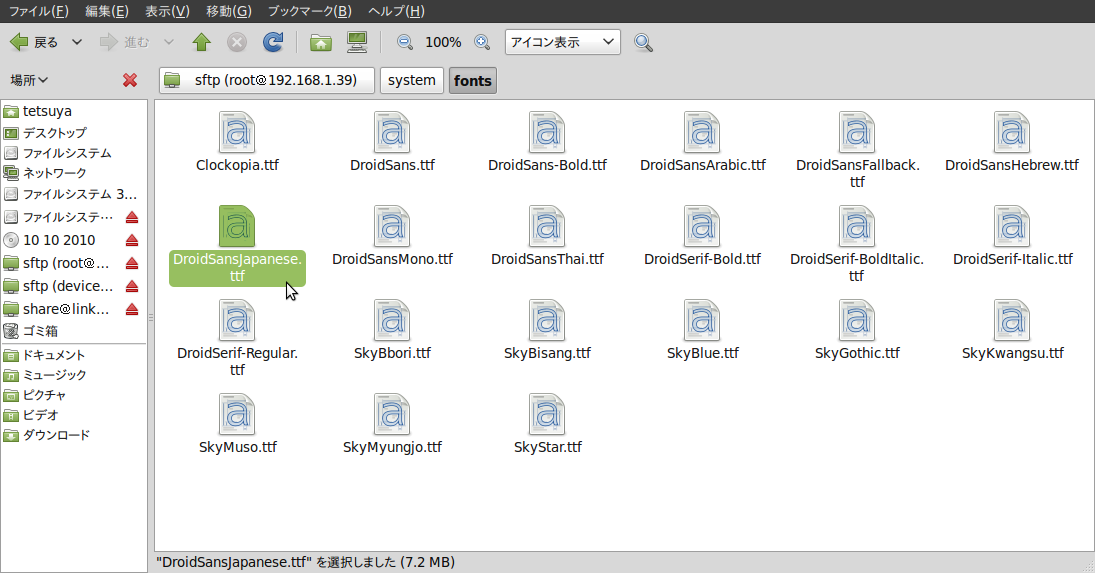Open 表示(V) menu
Image resolution: width=1095 pixels, height=573 pixels.
pos(167,11)
